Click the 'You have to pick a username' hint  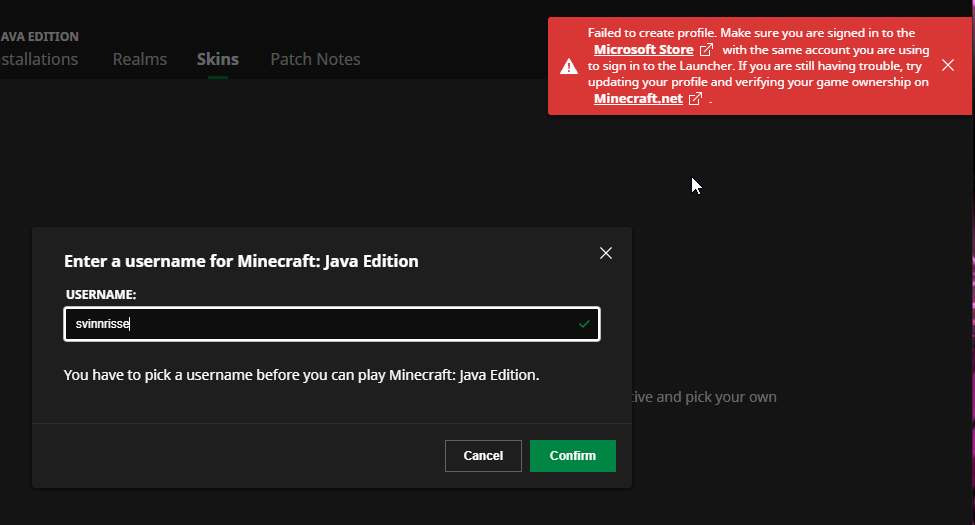[301, 375]
